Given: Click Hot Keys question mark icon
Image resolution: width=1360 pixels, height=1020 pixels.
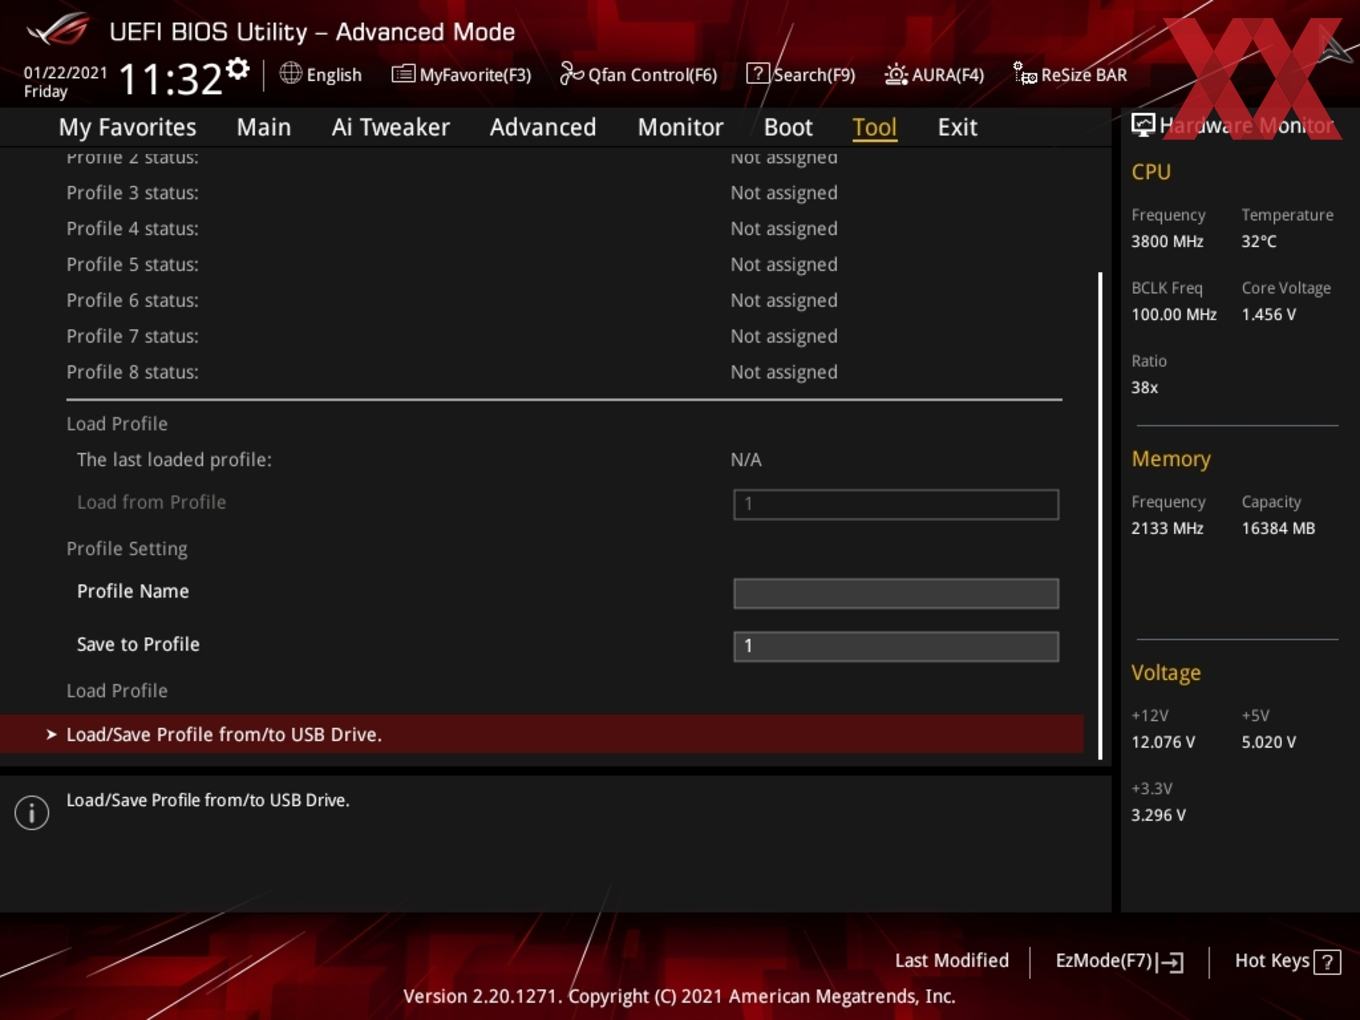Looking at the screenshot, I should [x=1327, y=962].
